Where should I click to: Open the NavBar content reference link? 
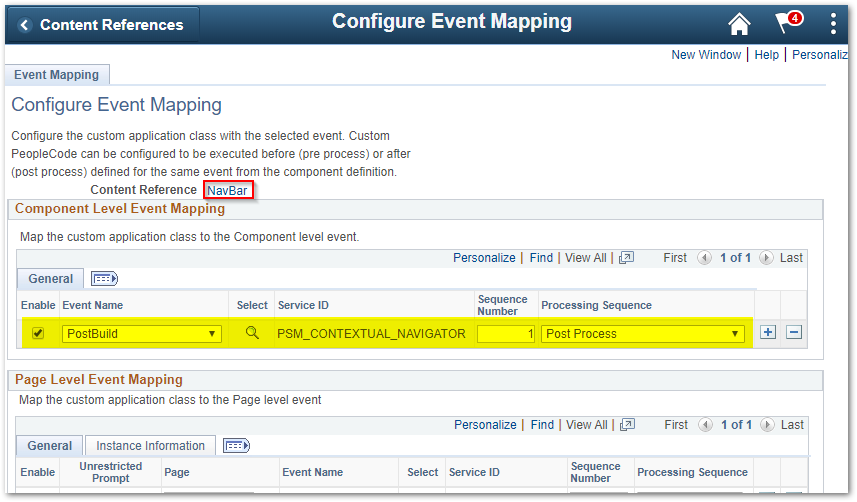tap(227, 190)
